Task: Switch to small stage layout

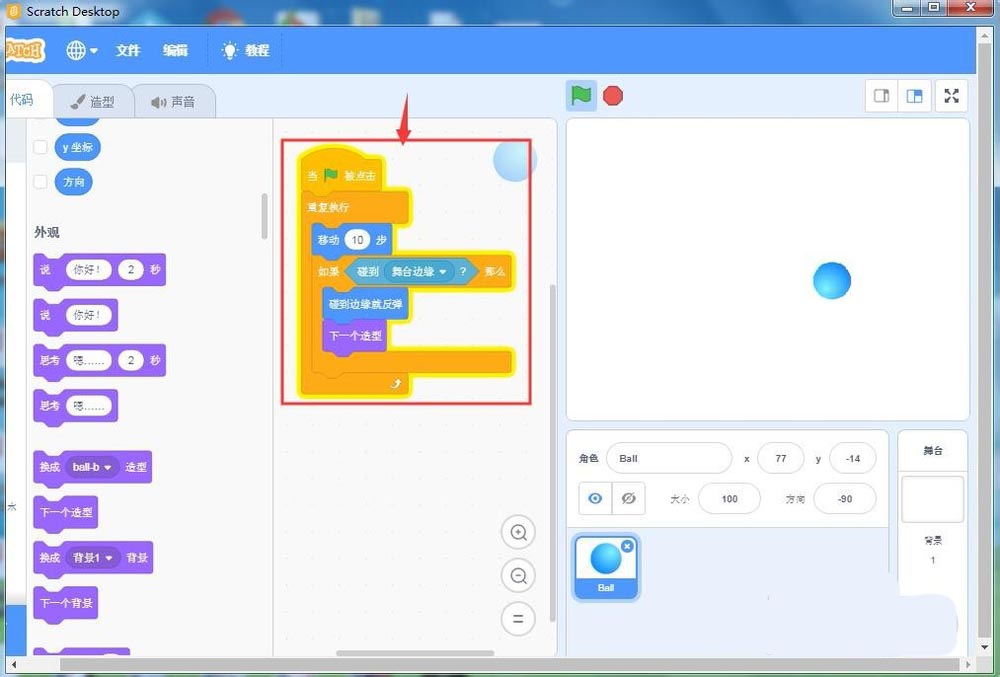Action: [x=882, y=96]
